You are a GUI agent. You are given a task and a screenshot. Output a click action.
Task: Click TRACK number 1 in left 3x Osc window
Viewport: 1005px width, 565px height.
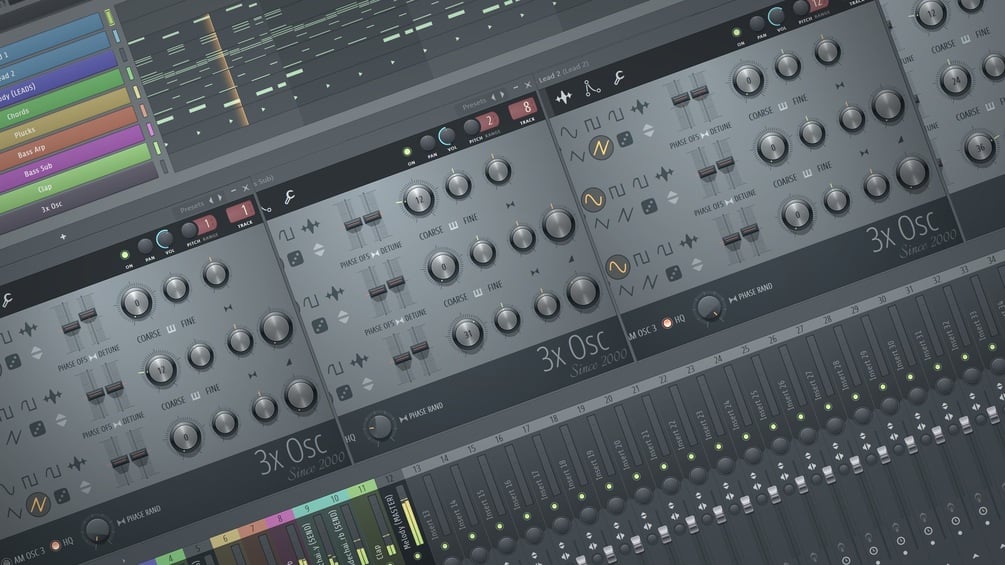242,213
